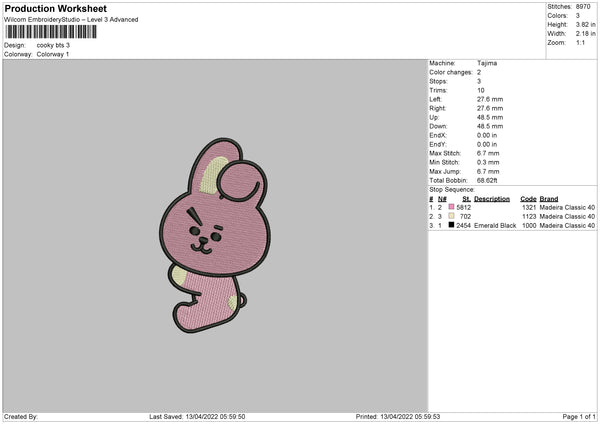
Task: Click Total Bobbin value 68.62ft
Action: click(x=487, y=180)
